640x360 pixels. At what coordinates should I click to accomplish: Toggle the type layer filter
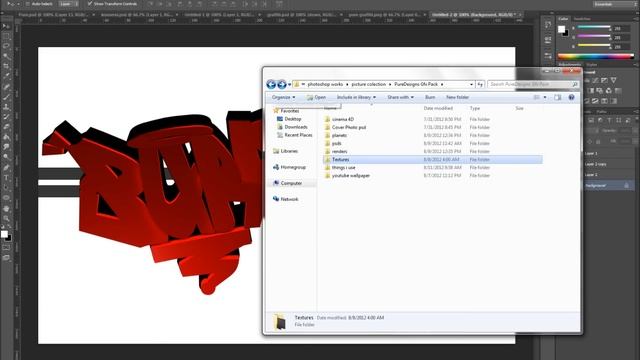click(609, 120)
